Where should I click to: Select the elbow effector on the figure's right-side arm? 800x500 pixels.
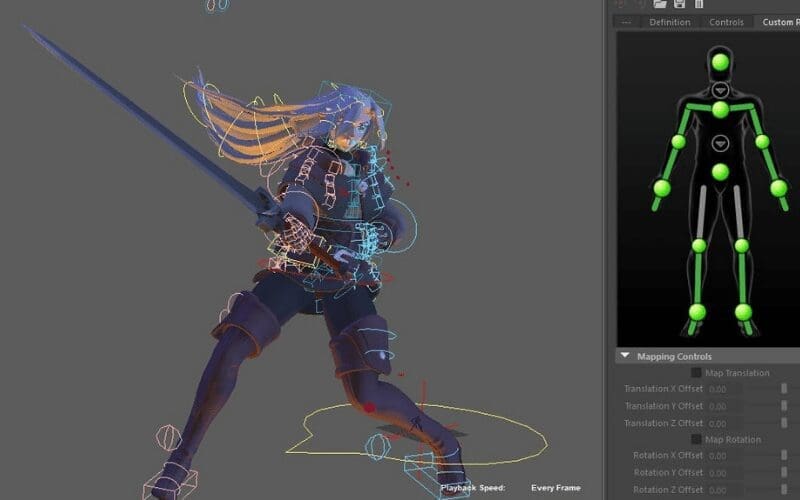762,141
